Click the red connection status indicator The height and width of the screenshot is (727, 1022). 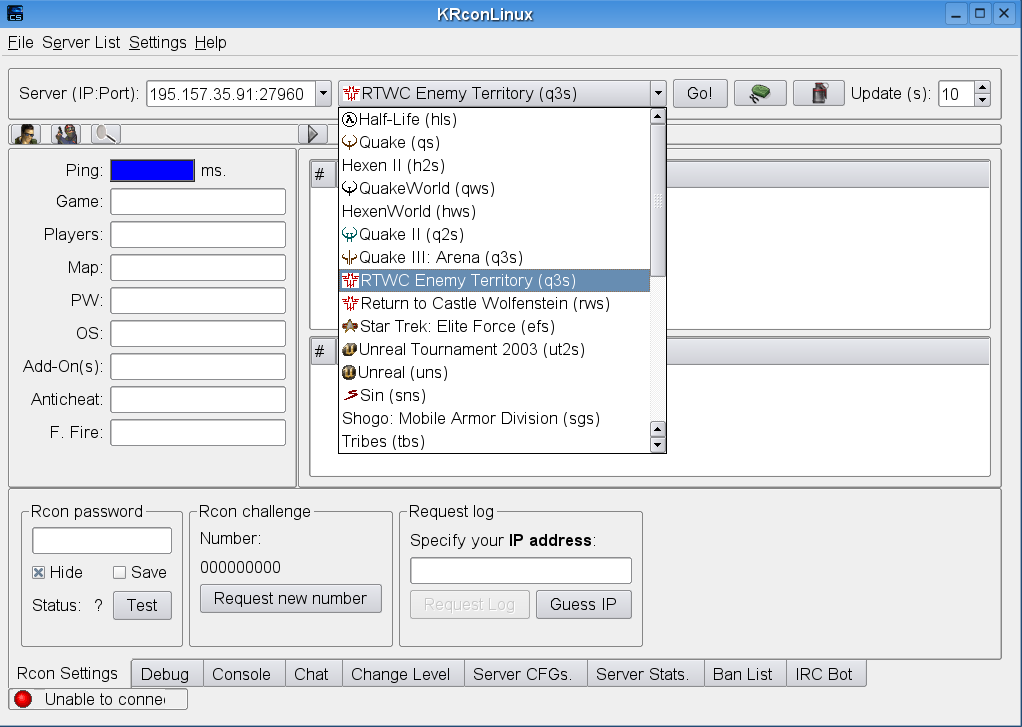(23, 699)
